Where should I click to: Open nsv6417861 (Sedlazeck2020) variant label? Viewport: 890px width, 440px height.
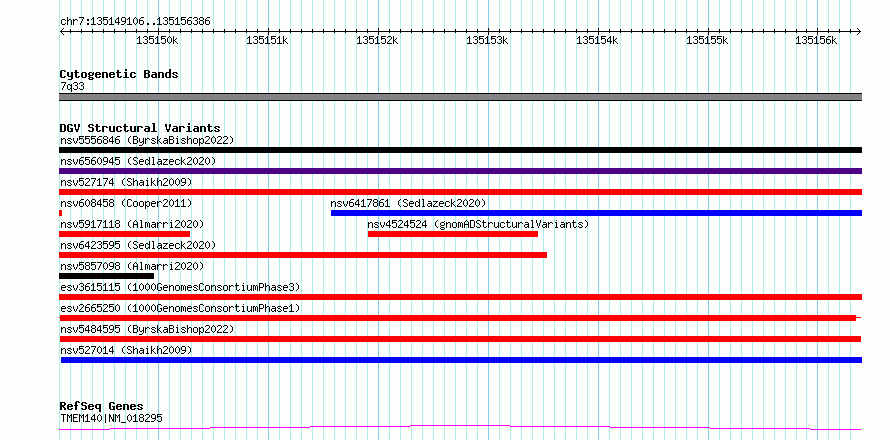tap(409, 203)
